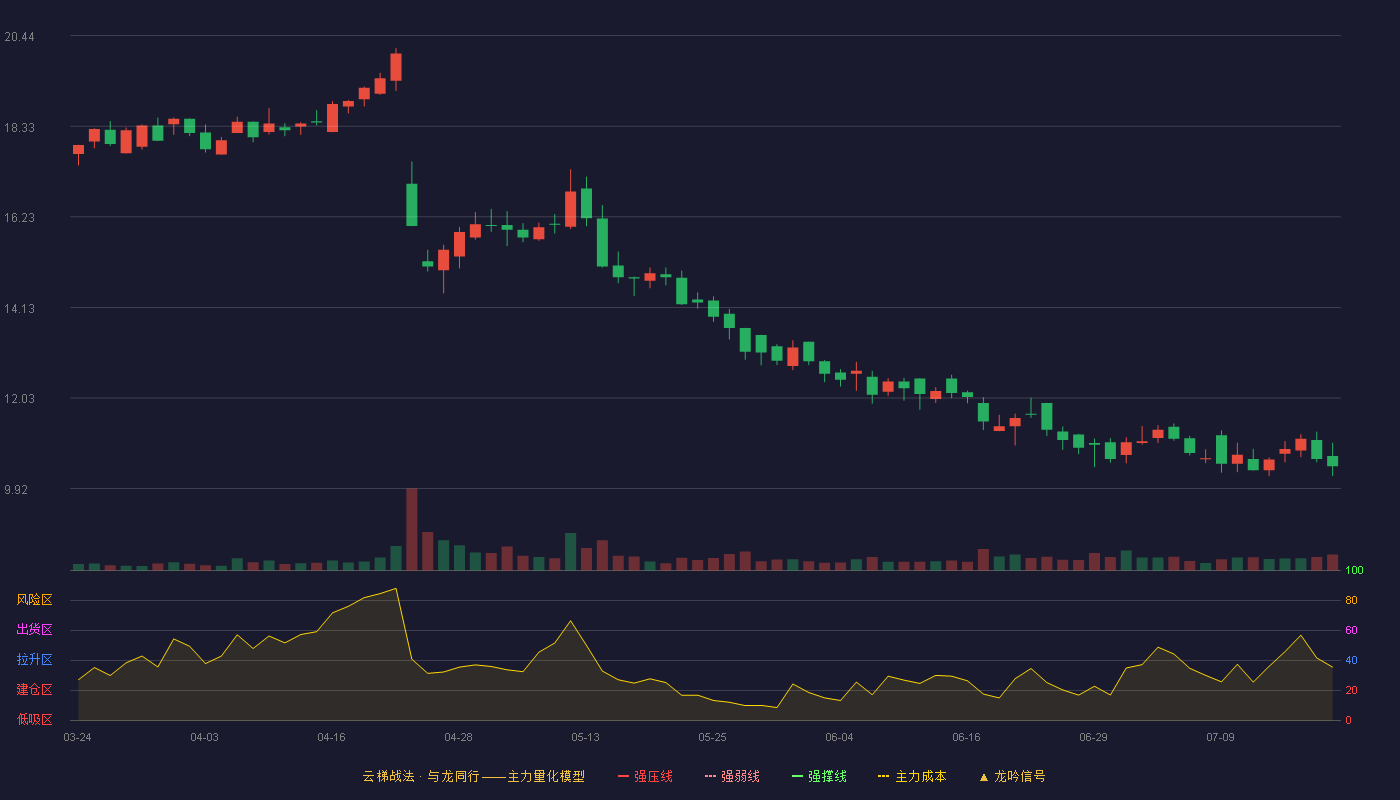Click the 06-04 date label
1400x800 pixels.
click(x=839, y=737)
